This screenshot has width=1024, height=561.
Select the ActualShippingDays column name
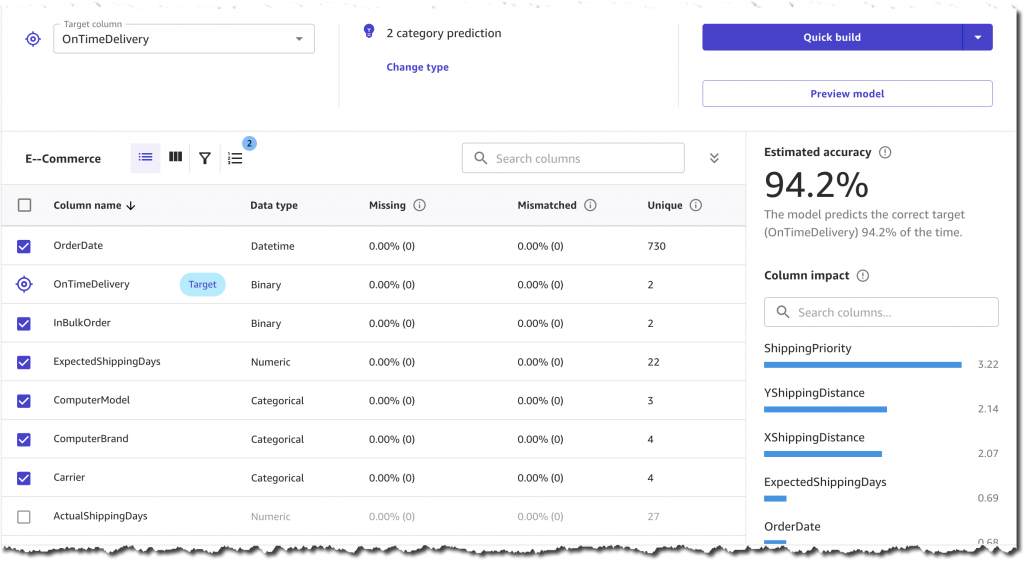pyautogui.click(x=101, y=516)
